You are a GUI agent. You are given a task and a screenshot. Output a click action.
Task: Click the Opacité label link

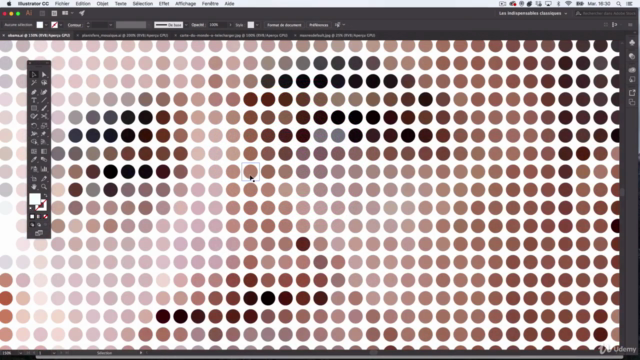coord(198,25)
